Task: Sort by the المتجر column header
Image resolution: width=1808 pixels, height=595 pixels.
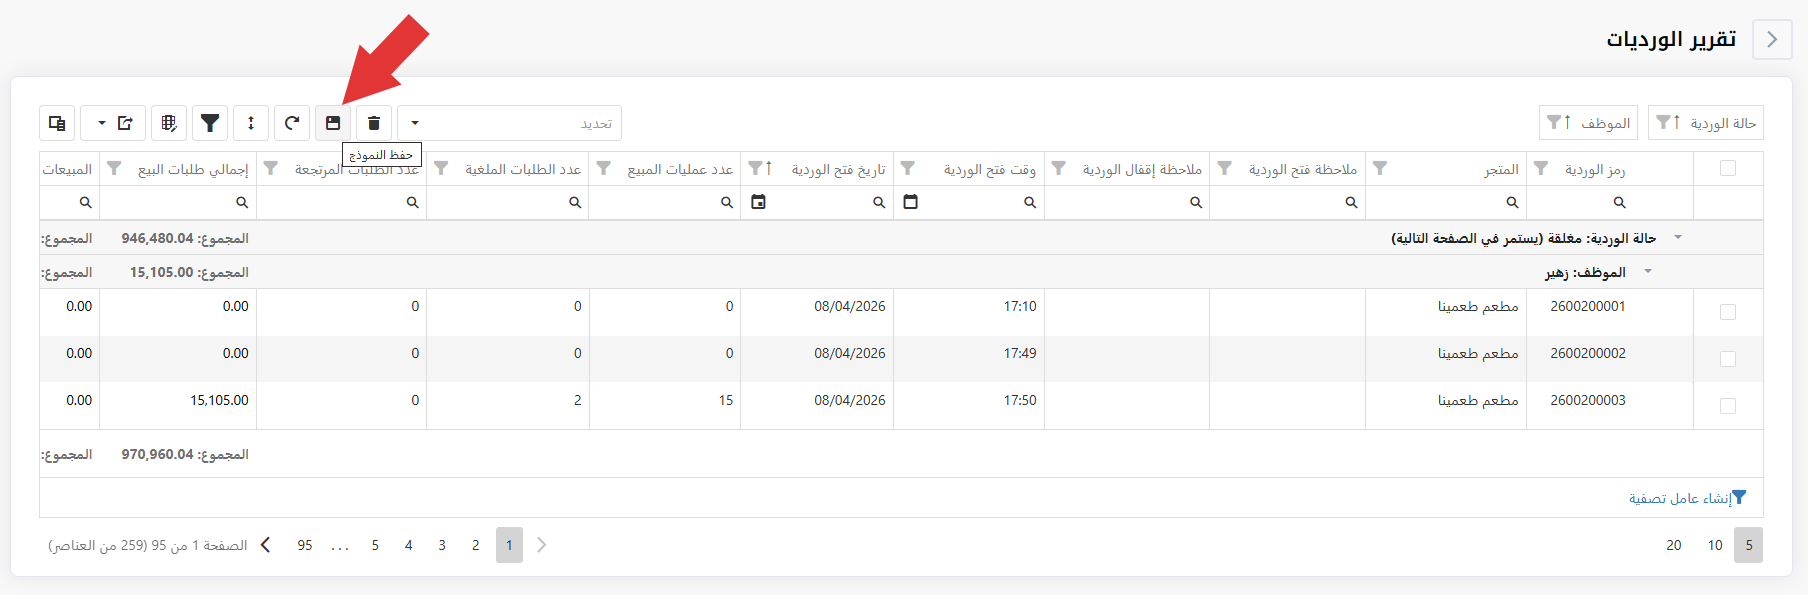Action: [1502, 169]
